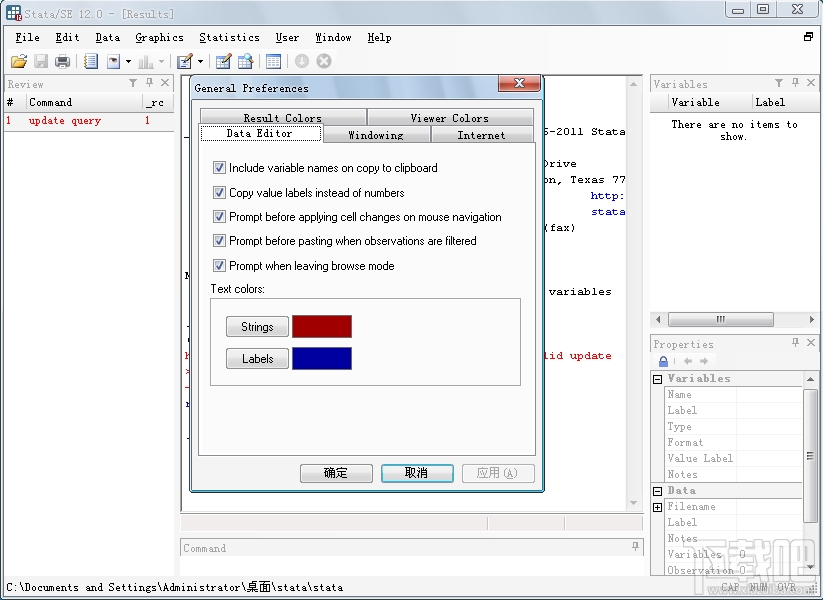Open the Data Editor in edit mode
The image size is (823, 600).
pyautogui.click(x=223, y=61)
